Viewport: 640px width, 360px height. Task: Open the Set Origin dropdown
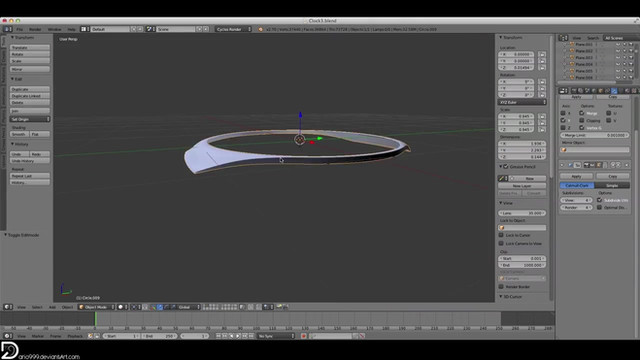point(30,119)
